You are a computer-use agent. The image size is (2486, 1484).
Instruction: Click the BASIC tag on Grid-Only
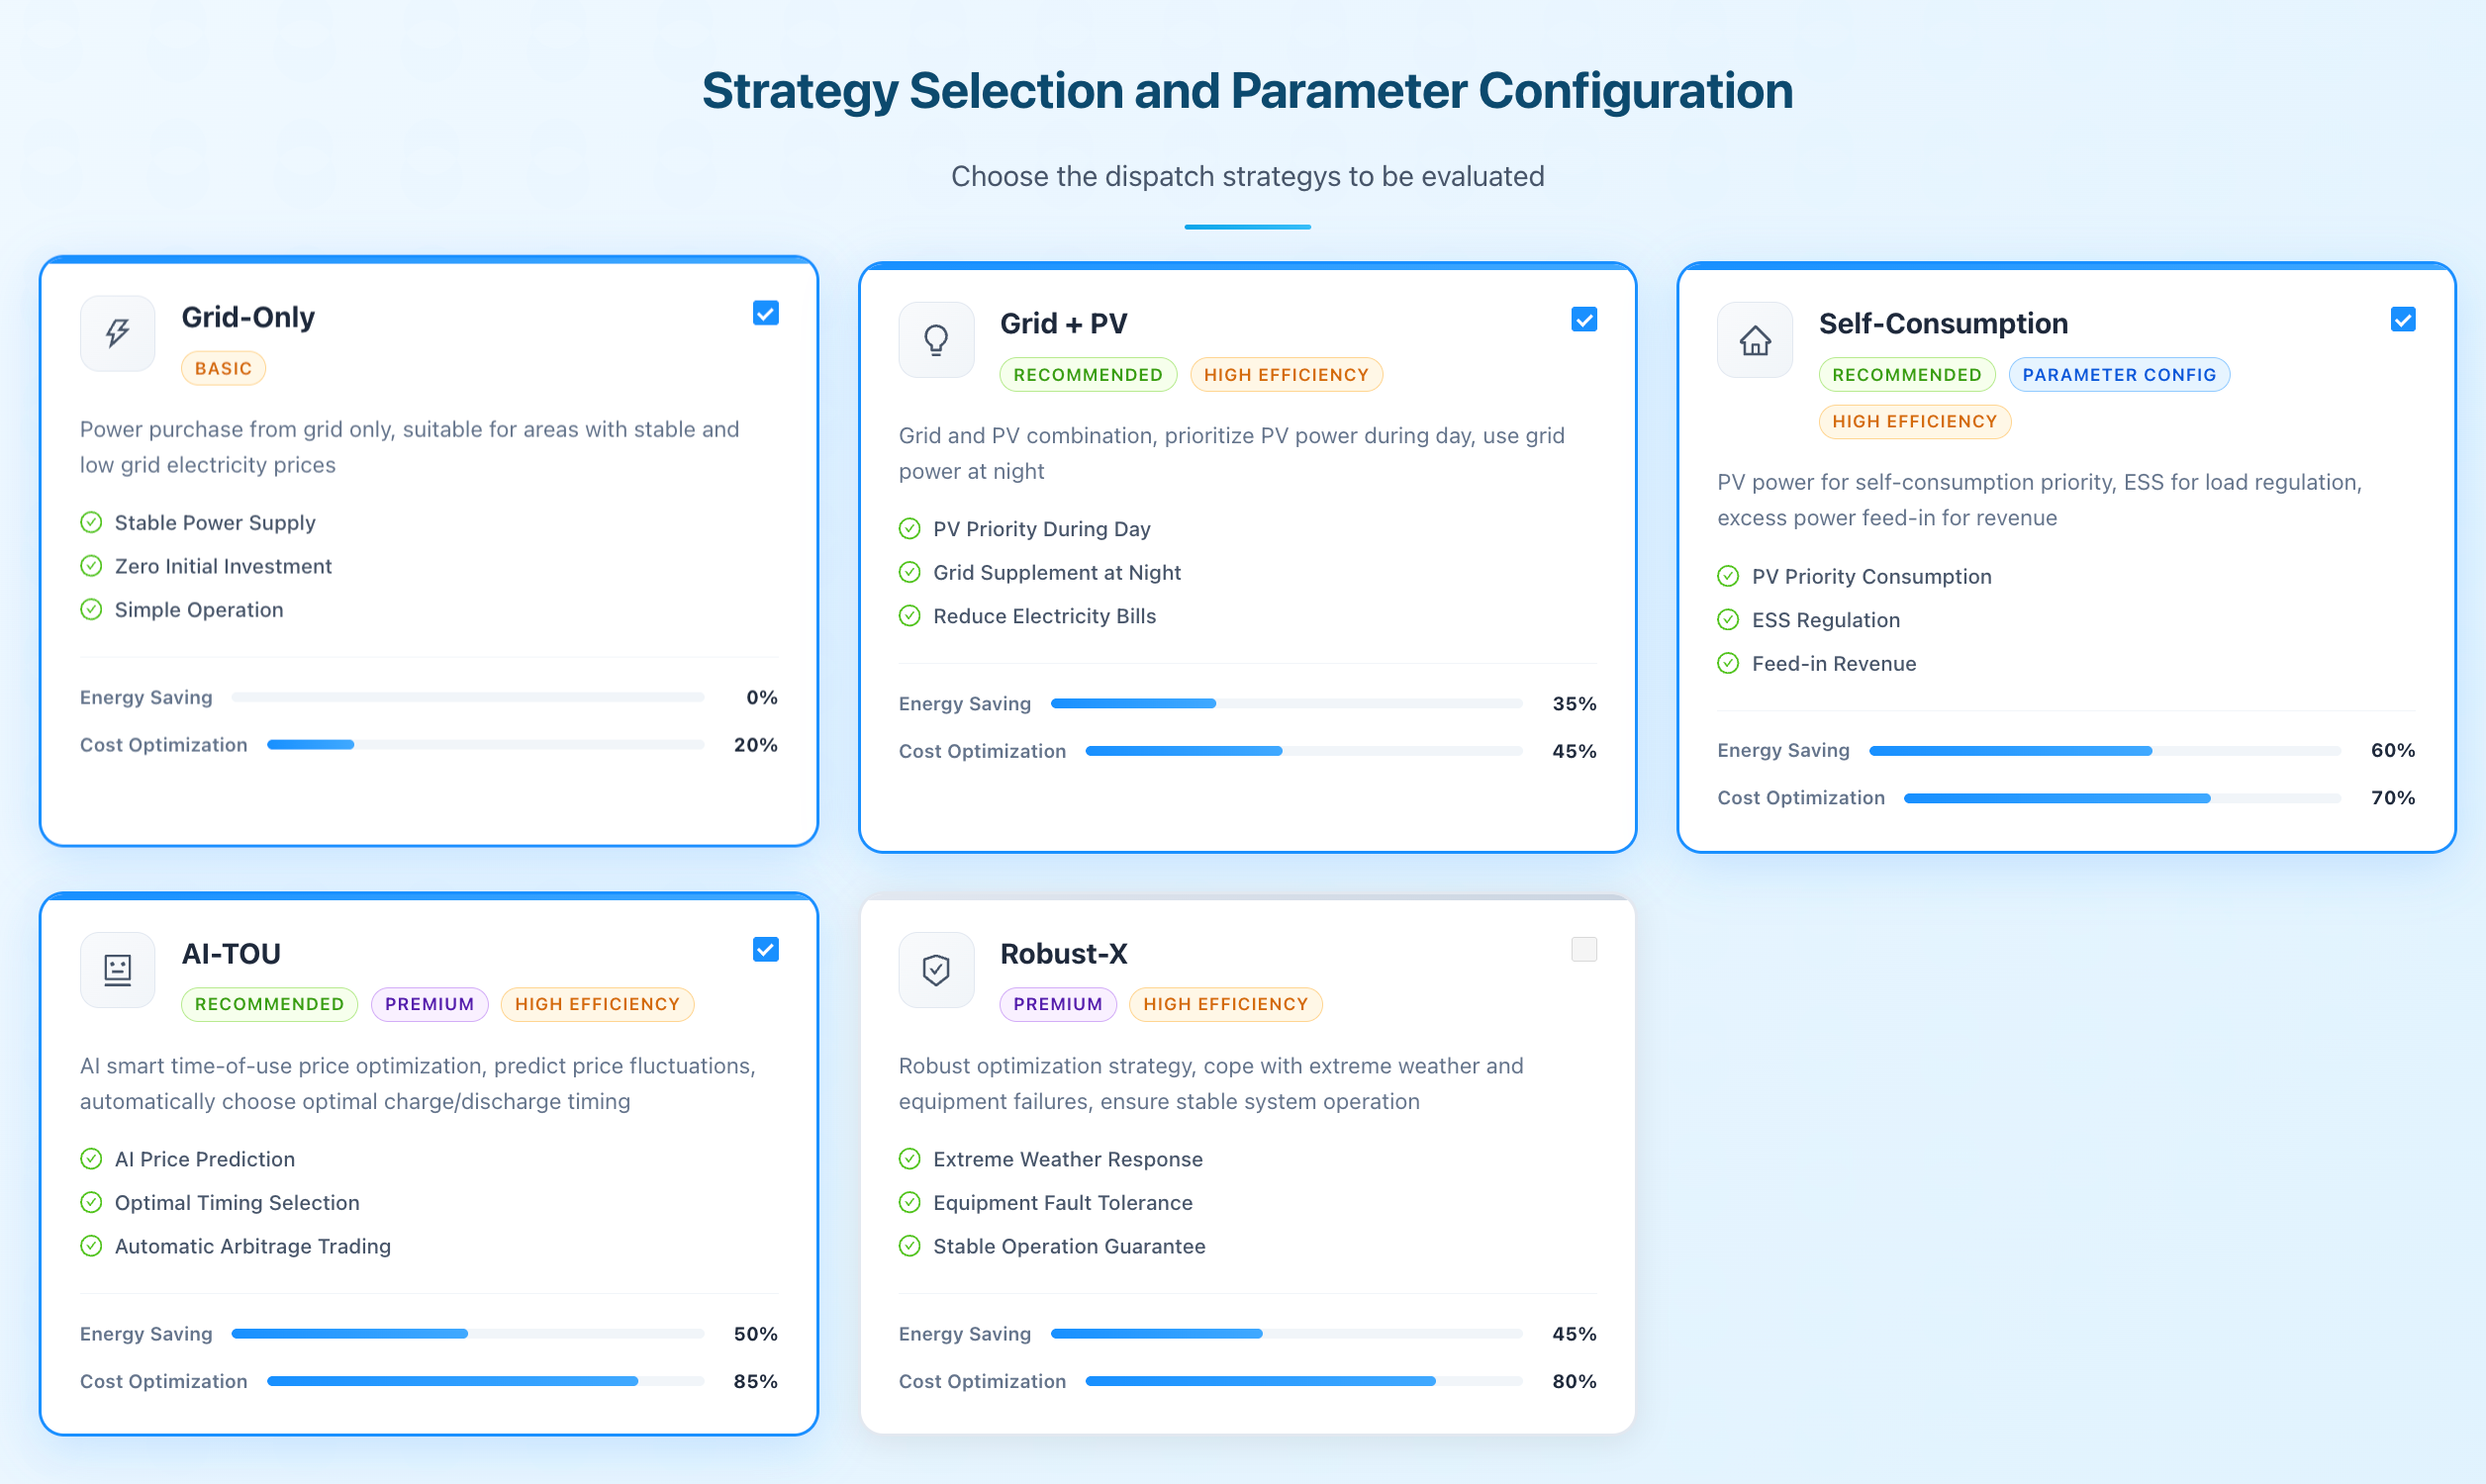(223, 368)
